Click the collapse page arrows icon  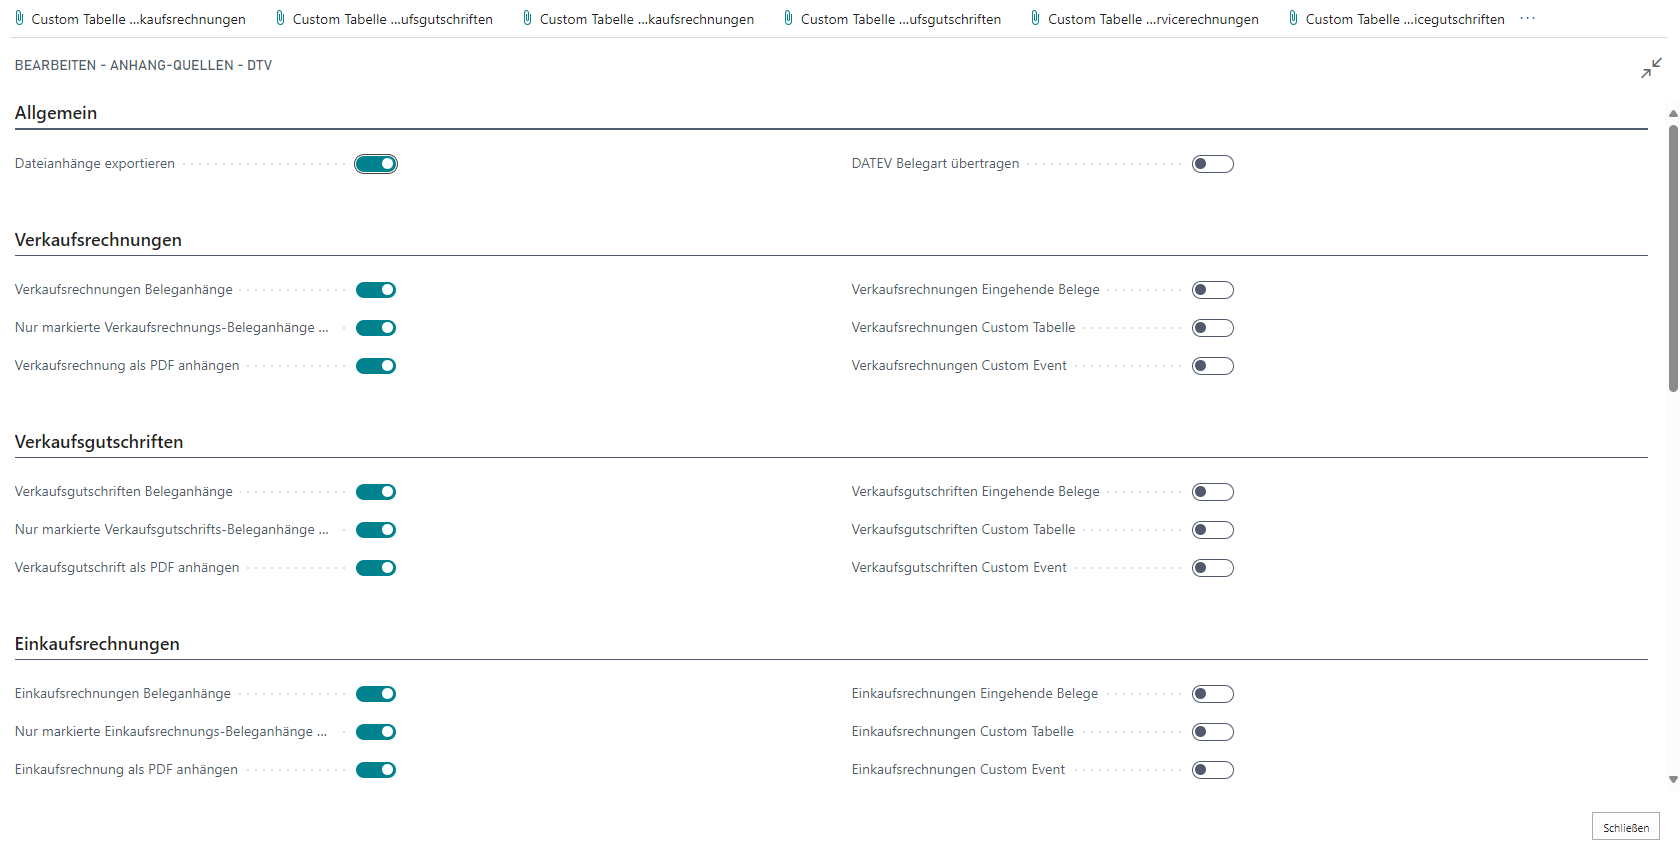pos(1650,68)
